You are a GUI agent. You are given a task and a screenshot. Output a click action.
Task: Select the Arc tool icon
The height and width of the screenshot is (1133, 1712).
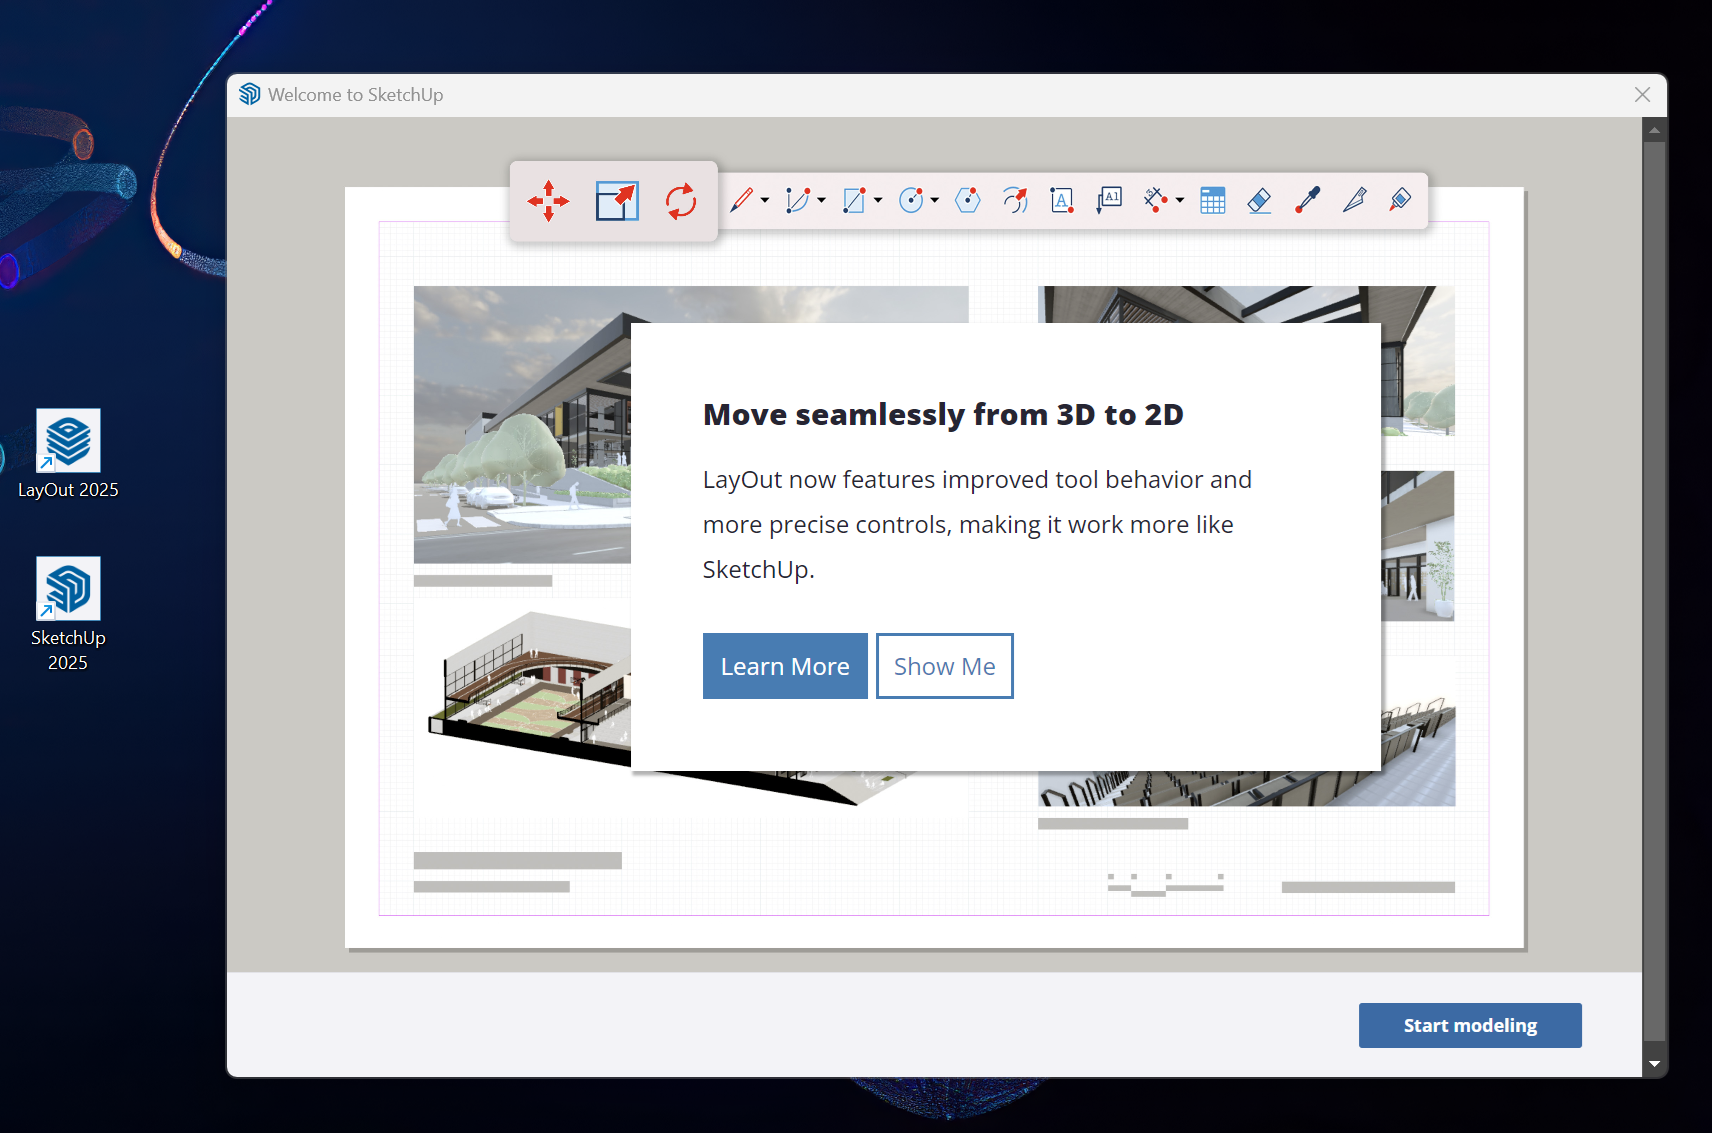pos(797,200)
